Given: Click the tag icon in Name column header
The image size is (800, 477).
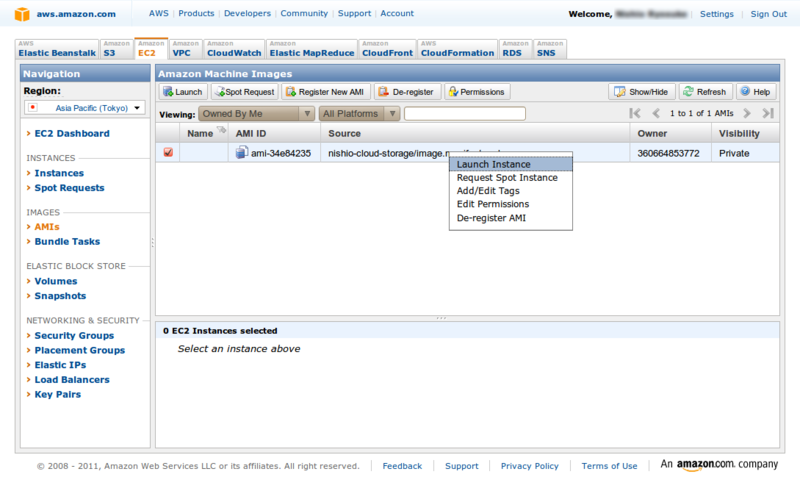Looking at the screenshot, I should (221, 130).
